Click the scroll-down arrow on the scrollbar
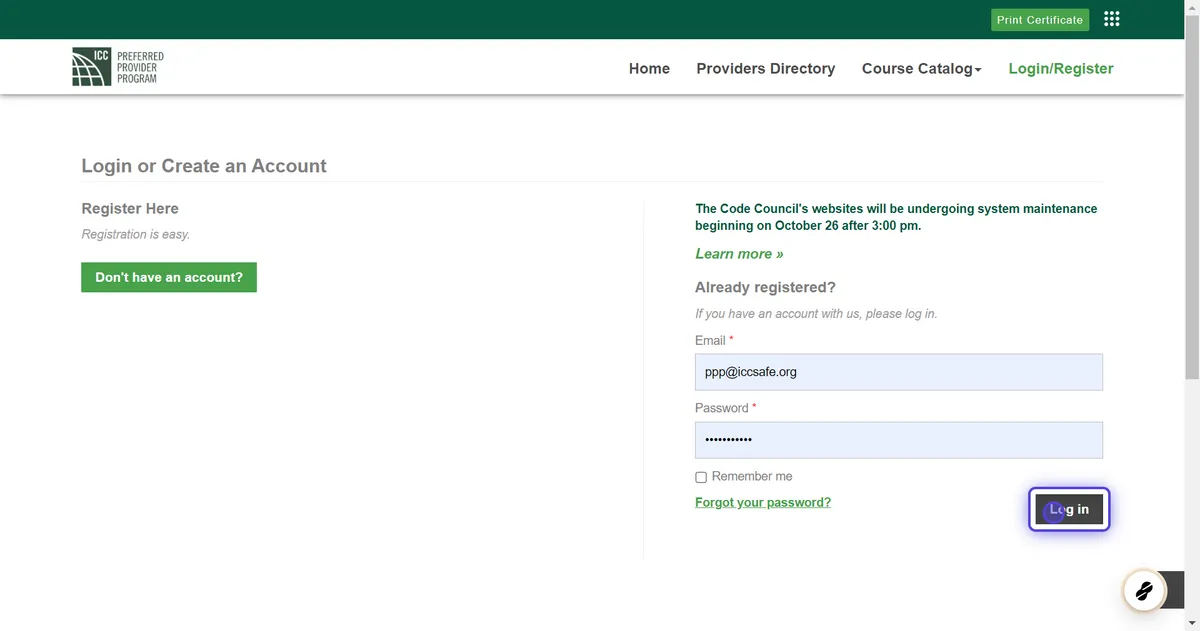The height and width of the screenshot is (631, 1200). click(x=1193, y=624)
